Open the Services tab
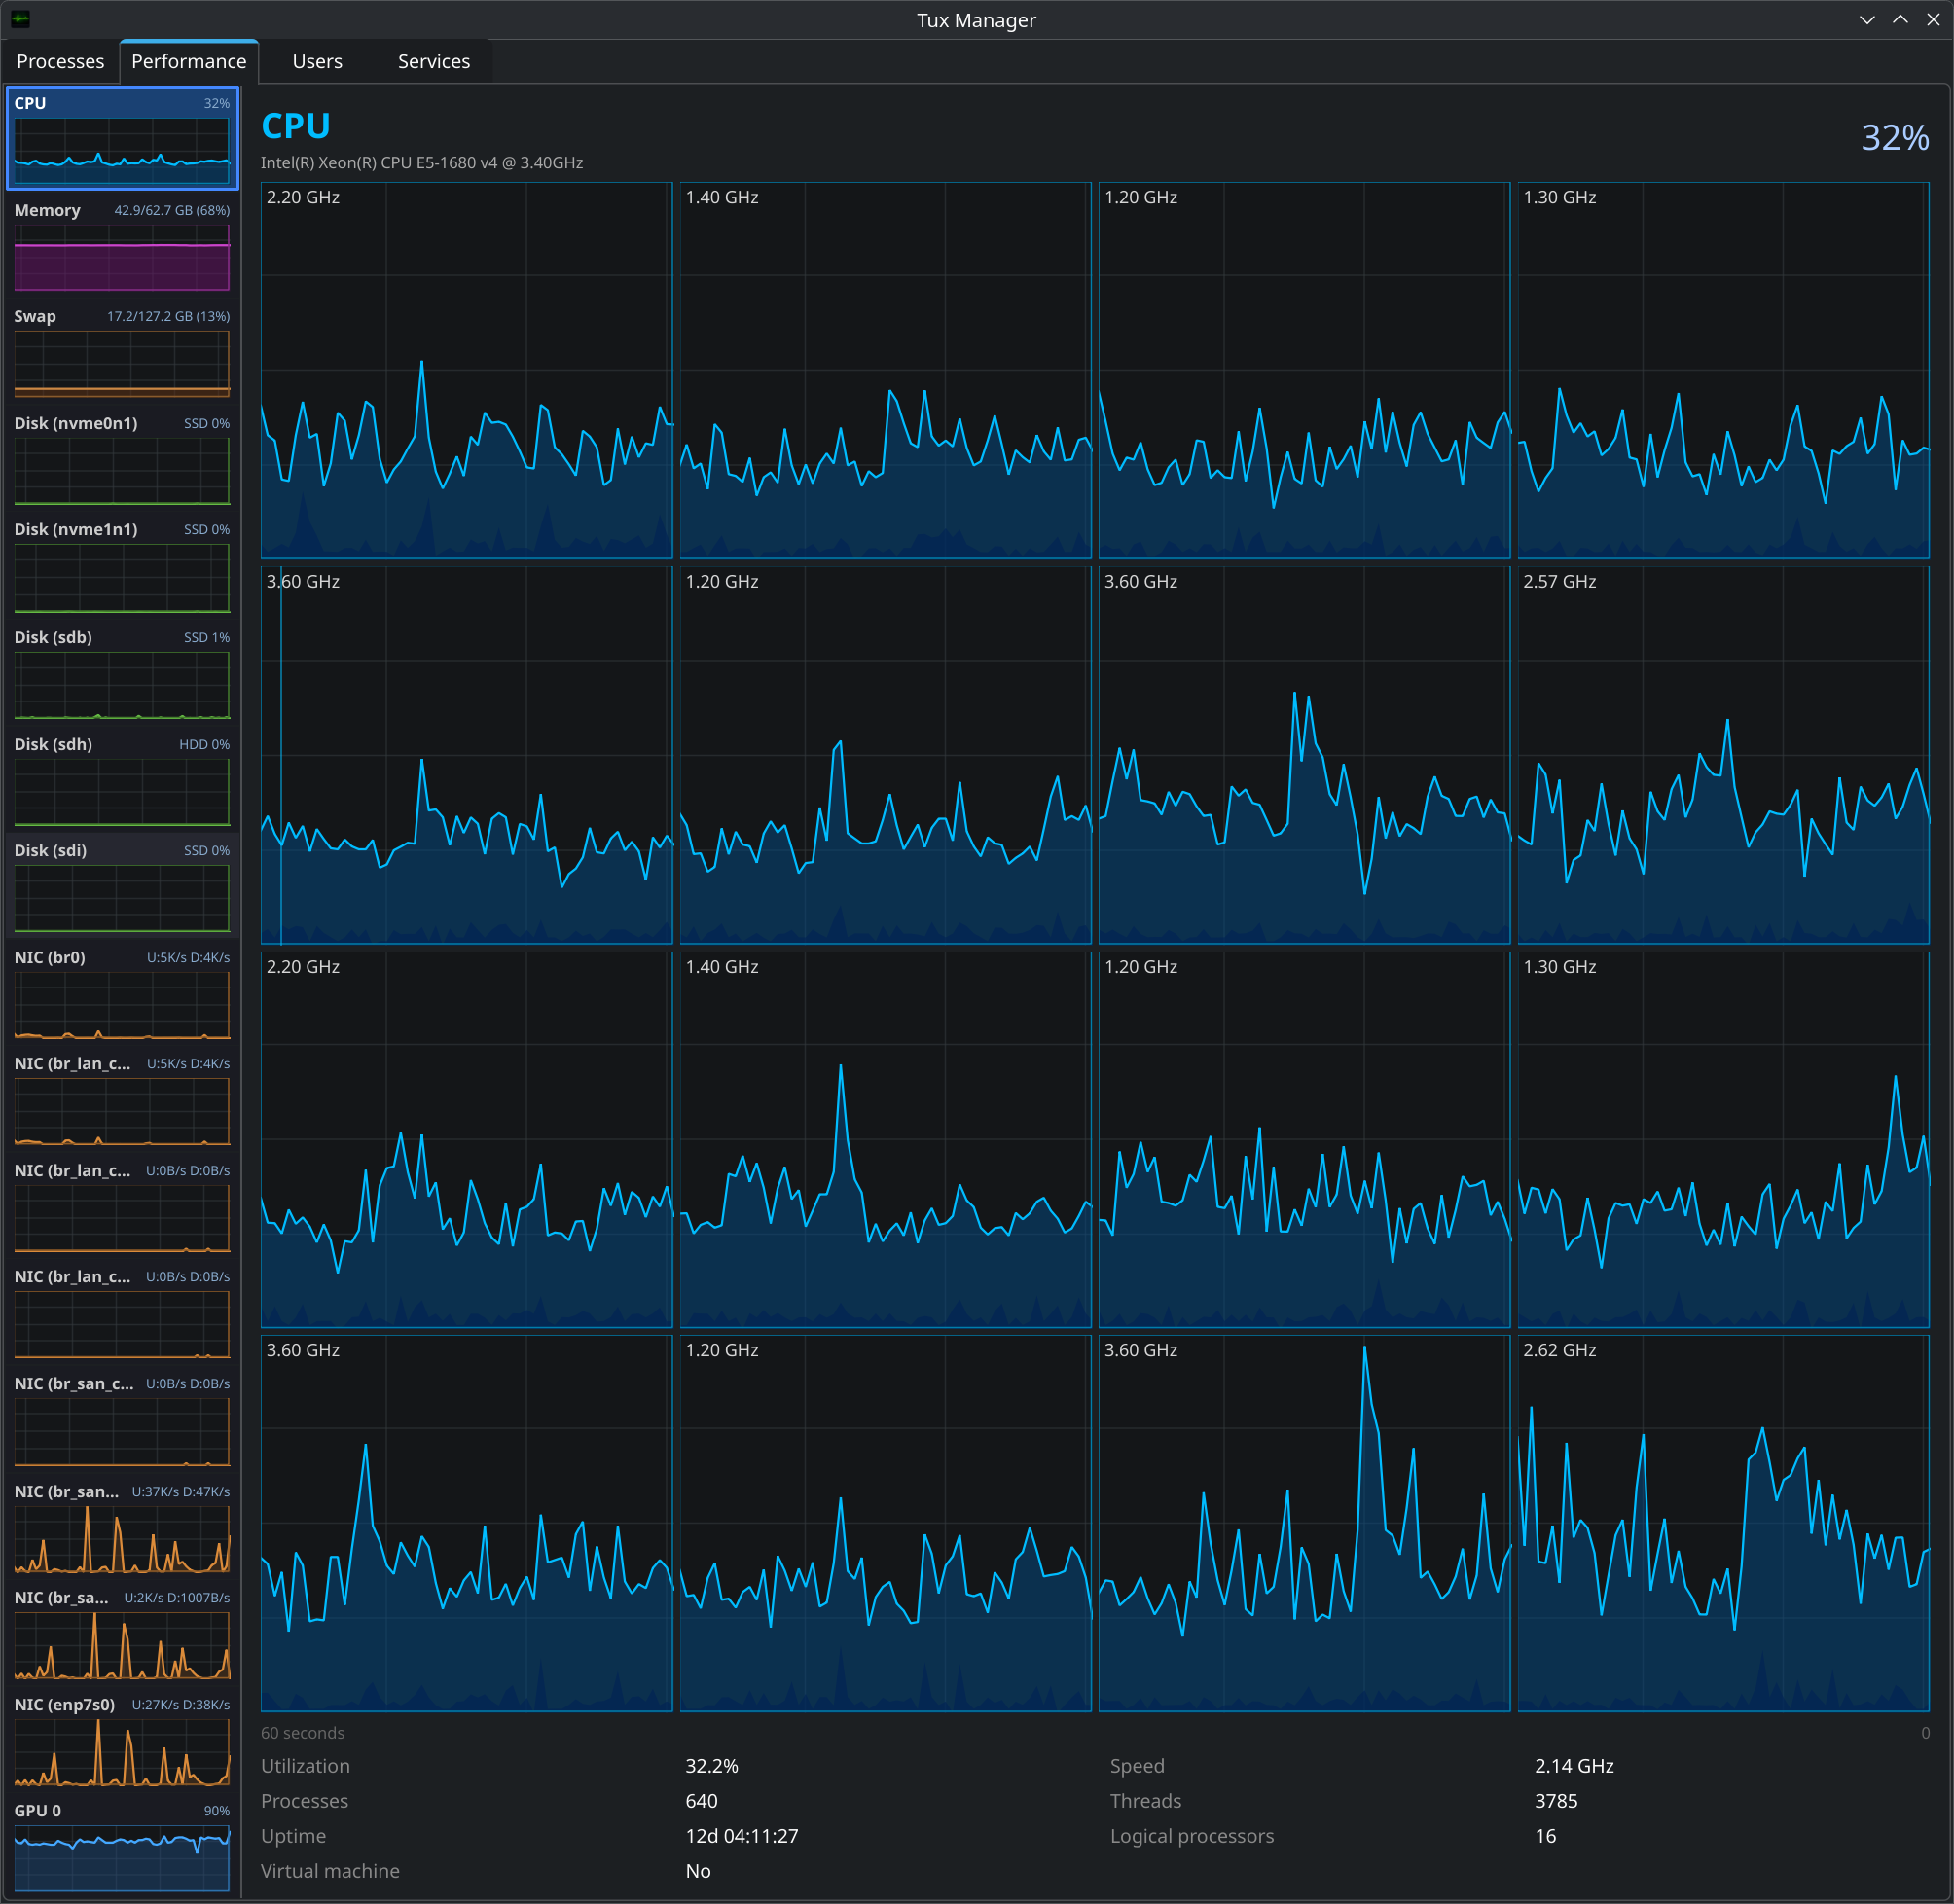Screen dimensions: 1954x1904 (x=433, y=61)
